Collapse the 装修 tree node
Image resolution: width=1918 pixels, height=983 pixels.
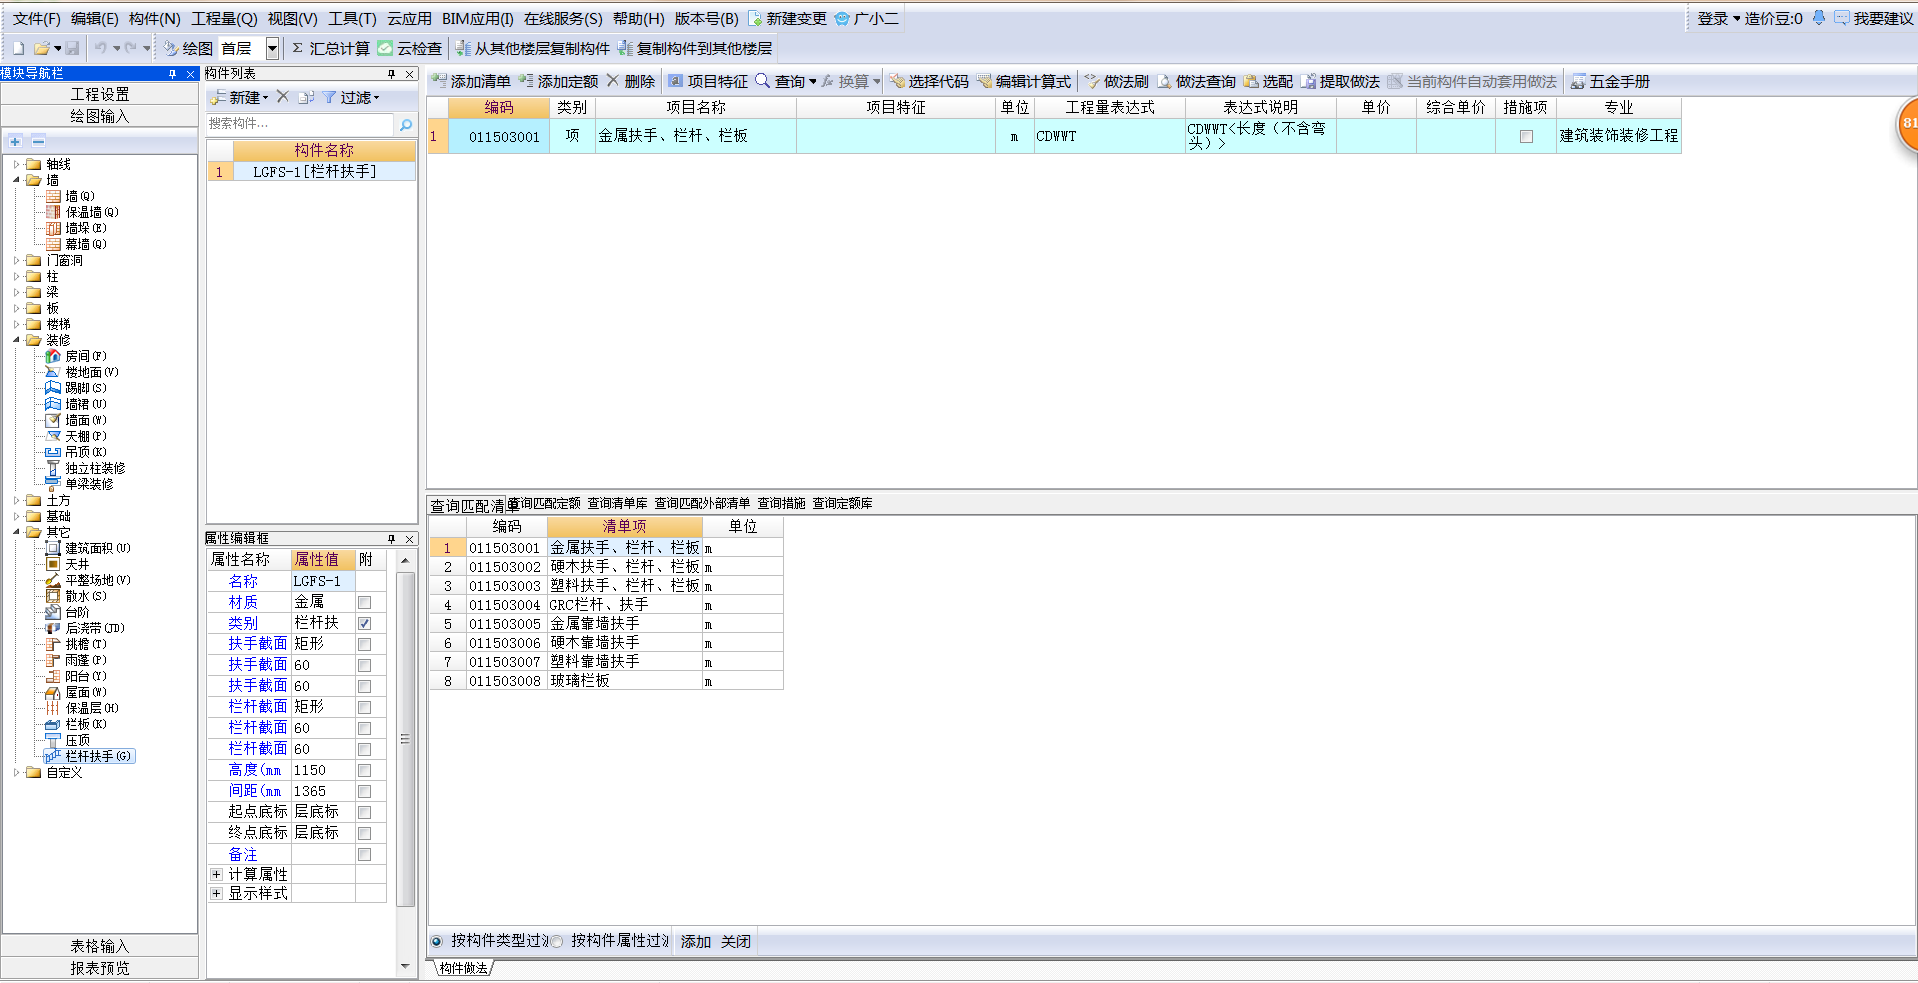(17, 340)
